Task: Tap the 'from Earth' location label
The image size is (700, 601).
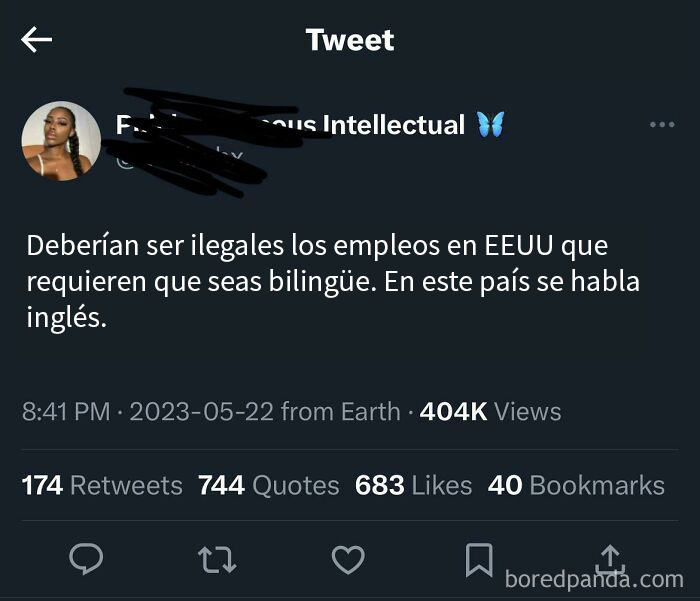Action: [x=341, y=411]
